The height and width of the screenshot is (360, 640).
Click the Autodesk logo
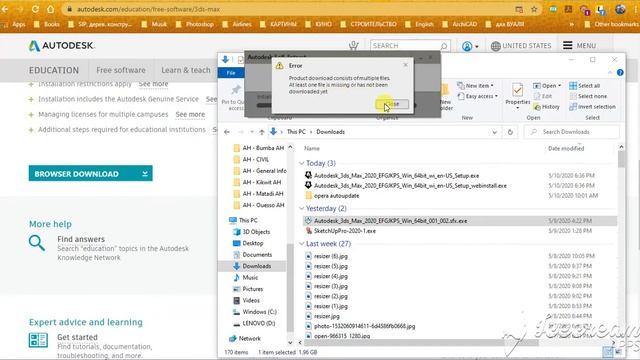click(61, 46)
